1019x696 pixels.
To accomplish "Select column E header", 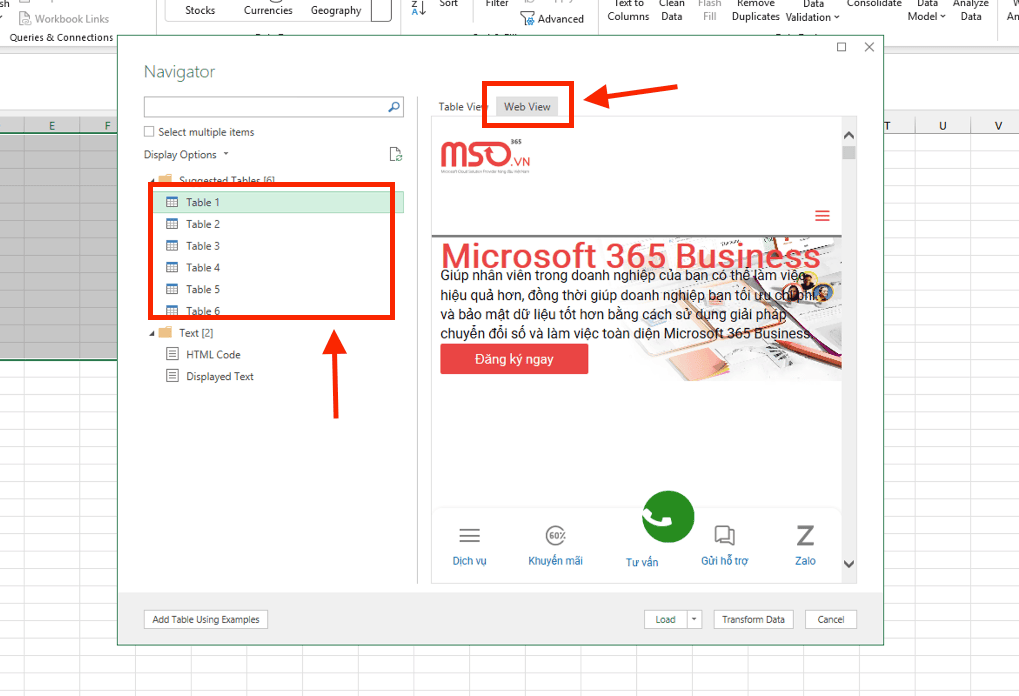I will tap(52, 125).
